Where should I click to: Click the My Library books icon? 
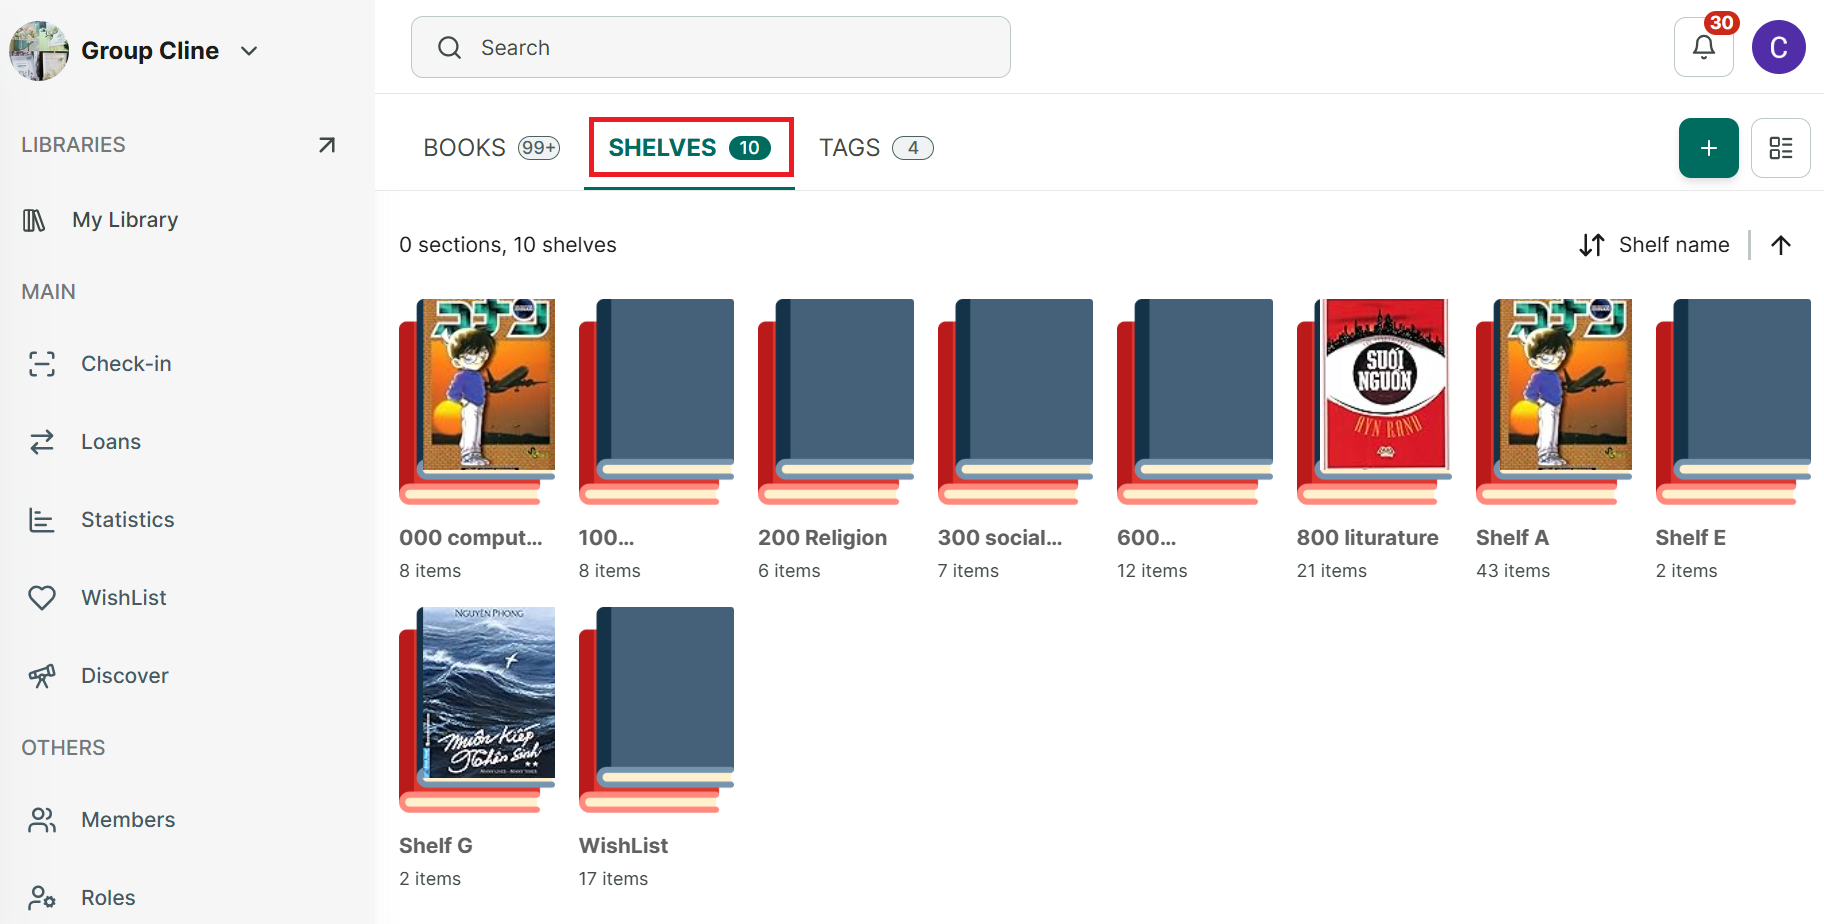tap(34, 220)
